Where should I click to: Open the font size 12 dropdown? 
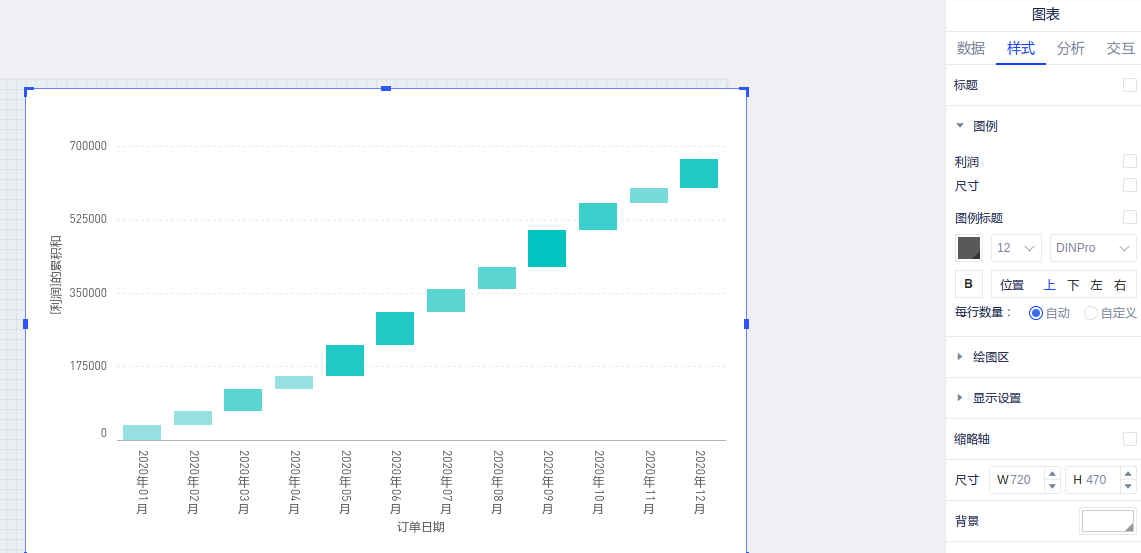click(1016, 248)
